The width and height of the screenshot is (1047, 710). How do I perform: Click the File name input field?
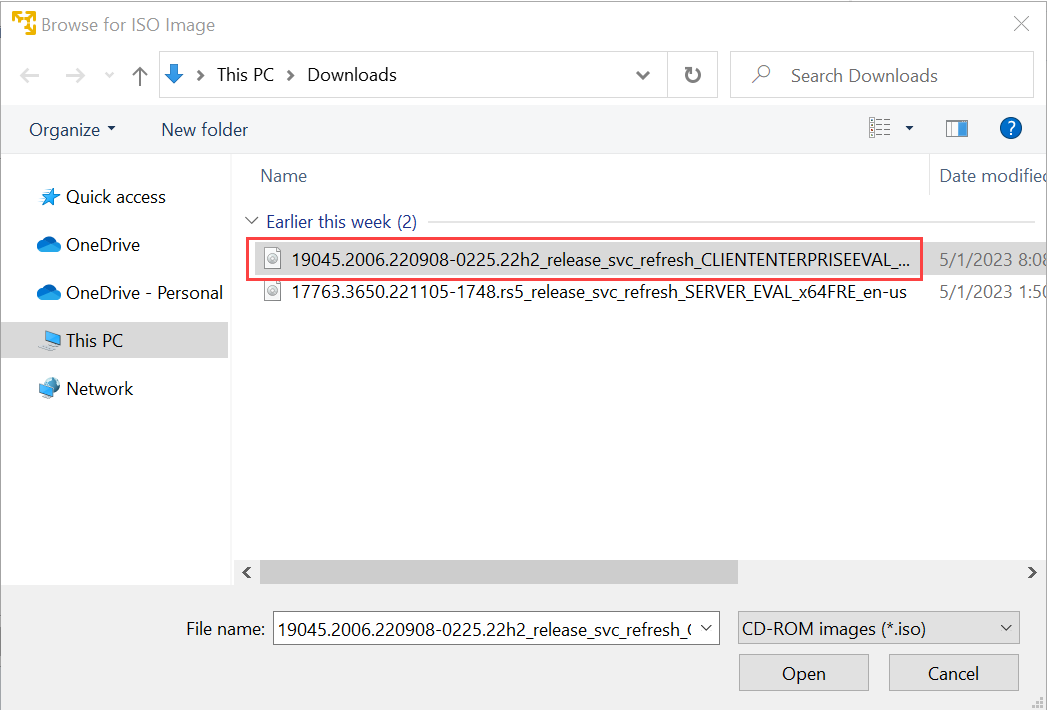coord(484,629)
